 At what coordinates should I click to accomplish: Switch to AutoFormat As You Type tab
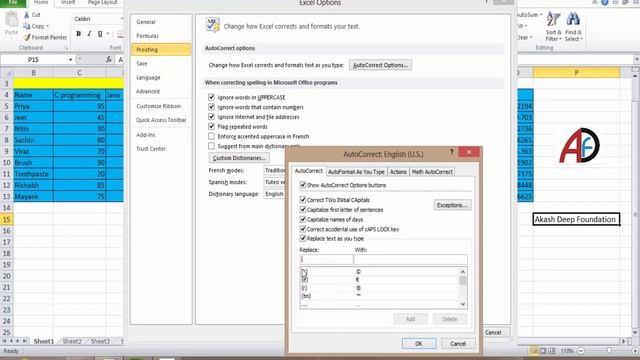tap(356, 172)
